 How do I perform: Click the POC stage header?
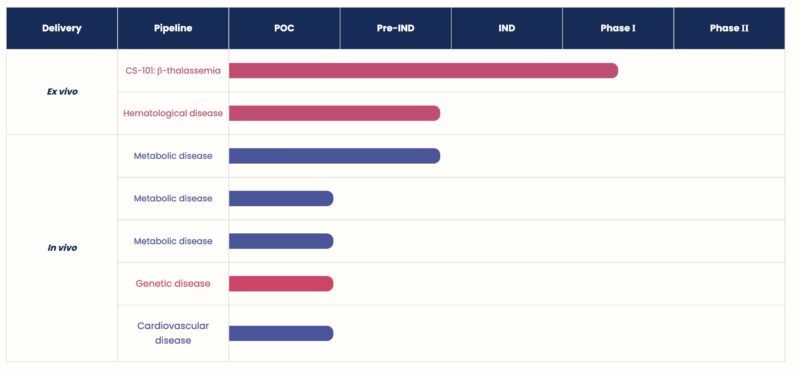[x=284, y=29]
